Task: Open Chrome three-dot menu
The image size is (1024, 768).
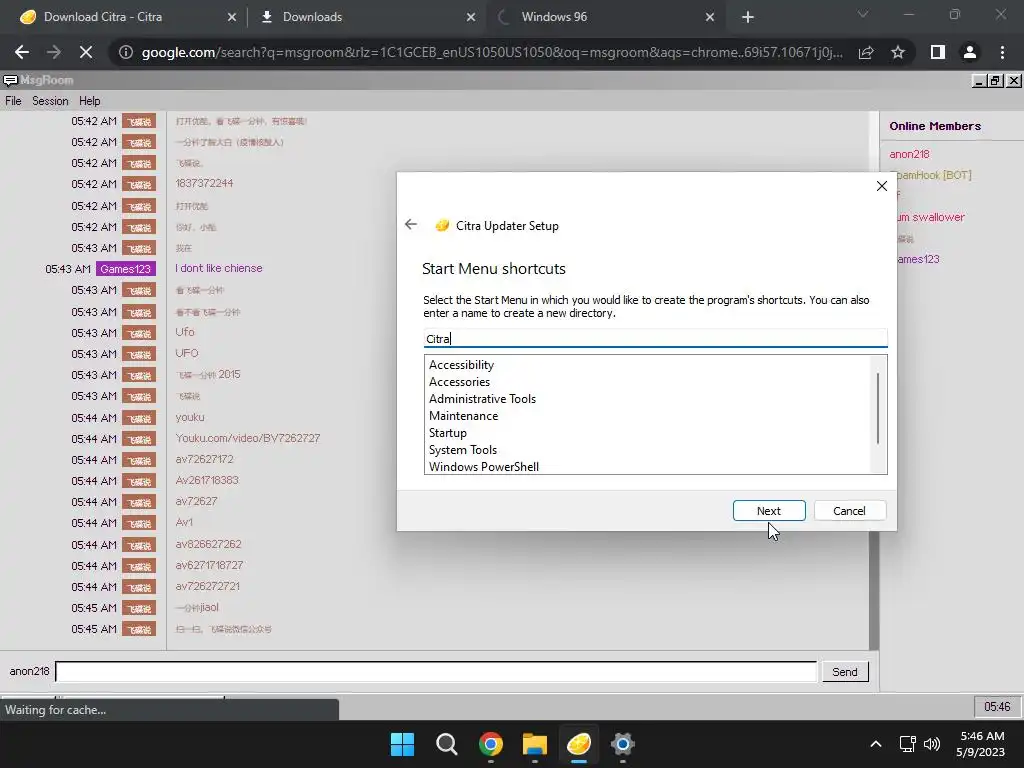Action: coord(1002,52)
